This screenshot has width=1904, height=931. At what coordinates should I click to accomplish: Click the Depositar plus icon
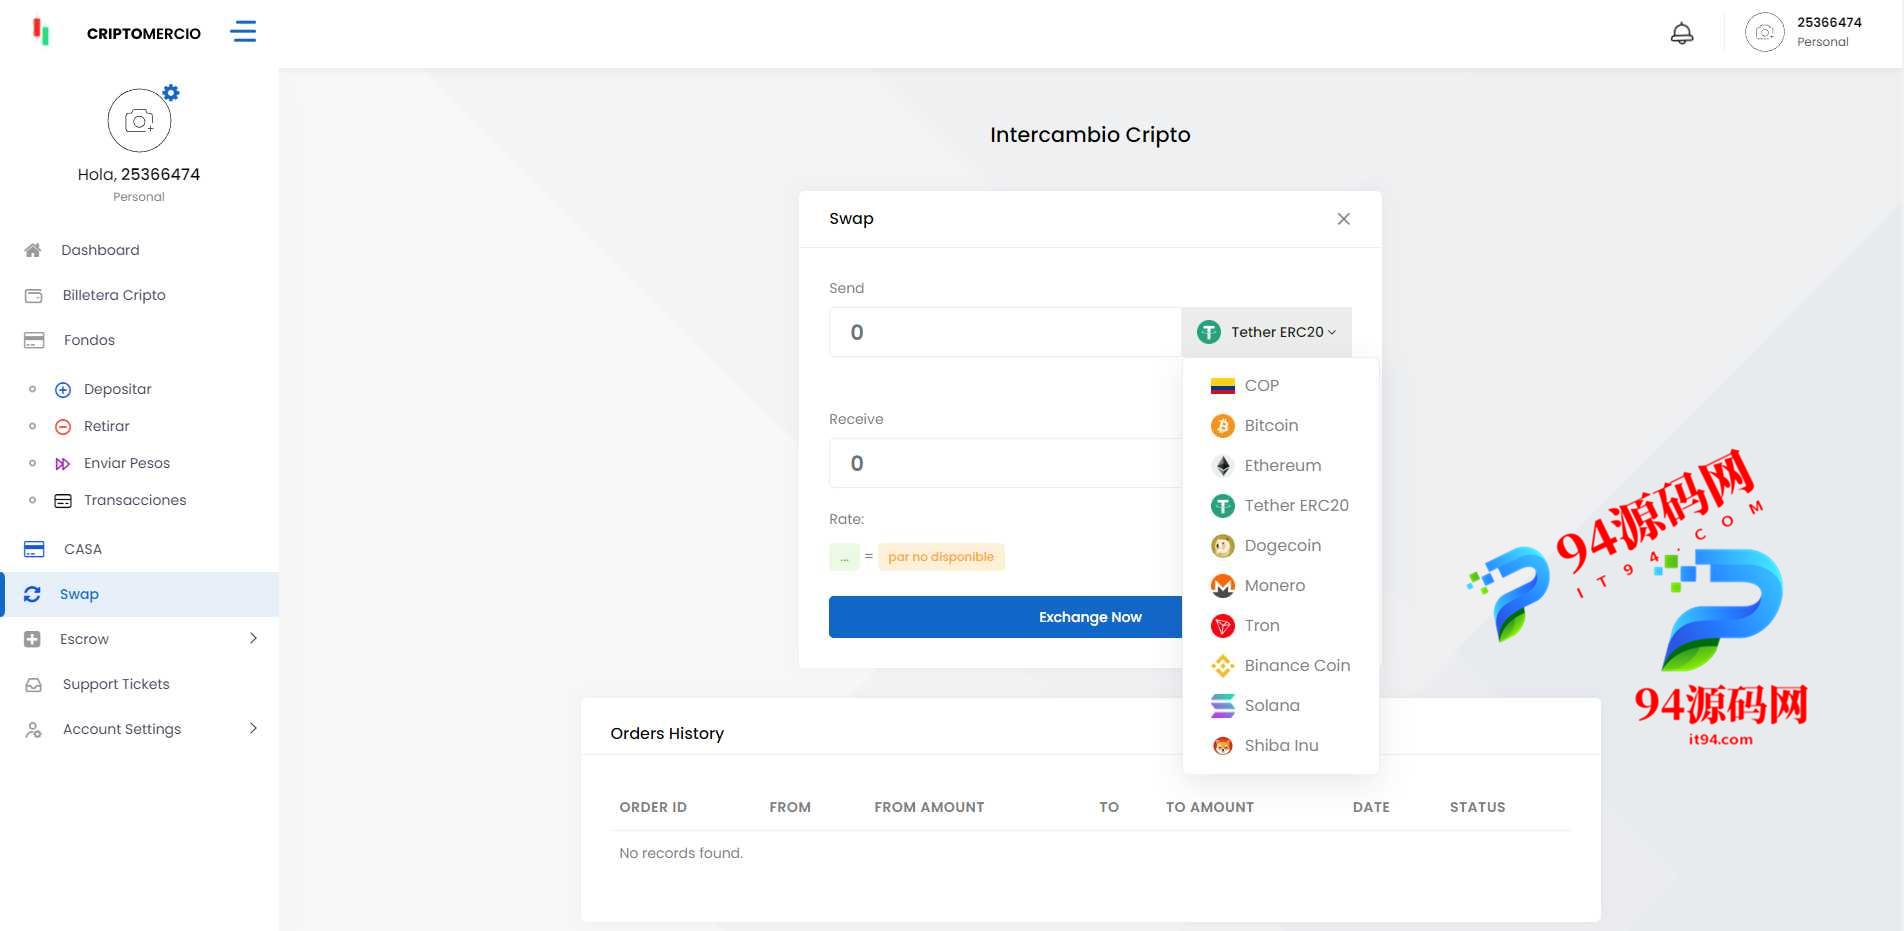(x=63, y=389)
